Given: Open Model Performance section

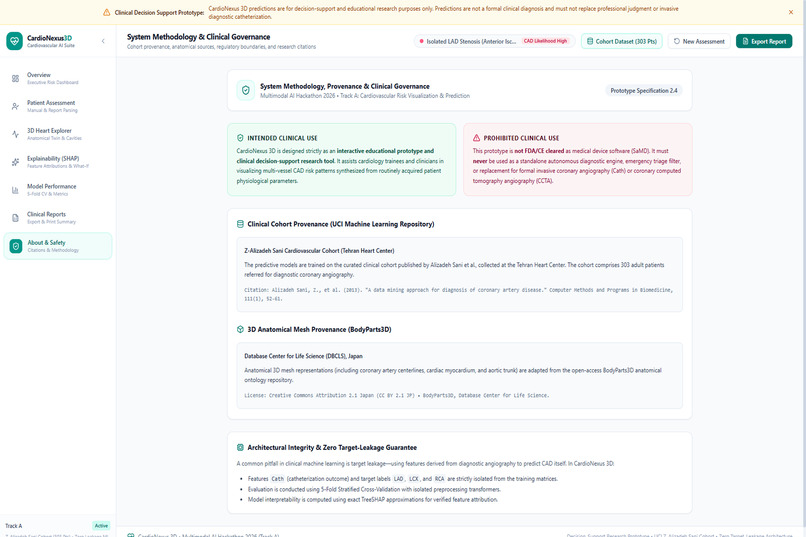Looking at the screenshot, I should pyautogui.click(x=58, y=190).
